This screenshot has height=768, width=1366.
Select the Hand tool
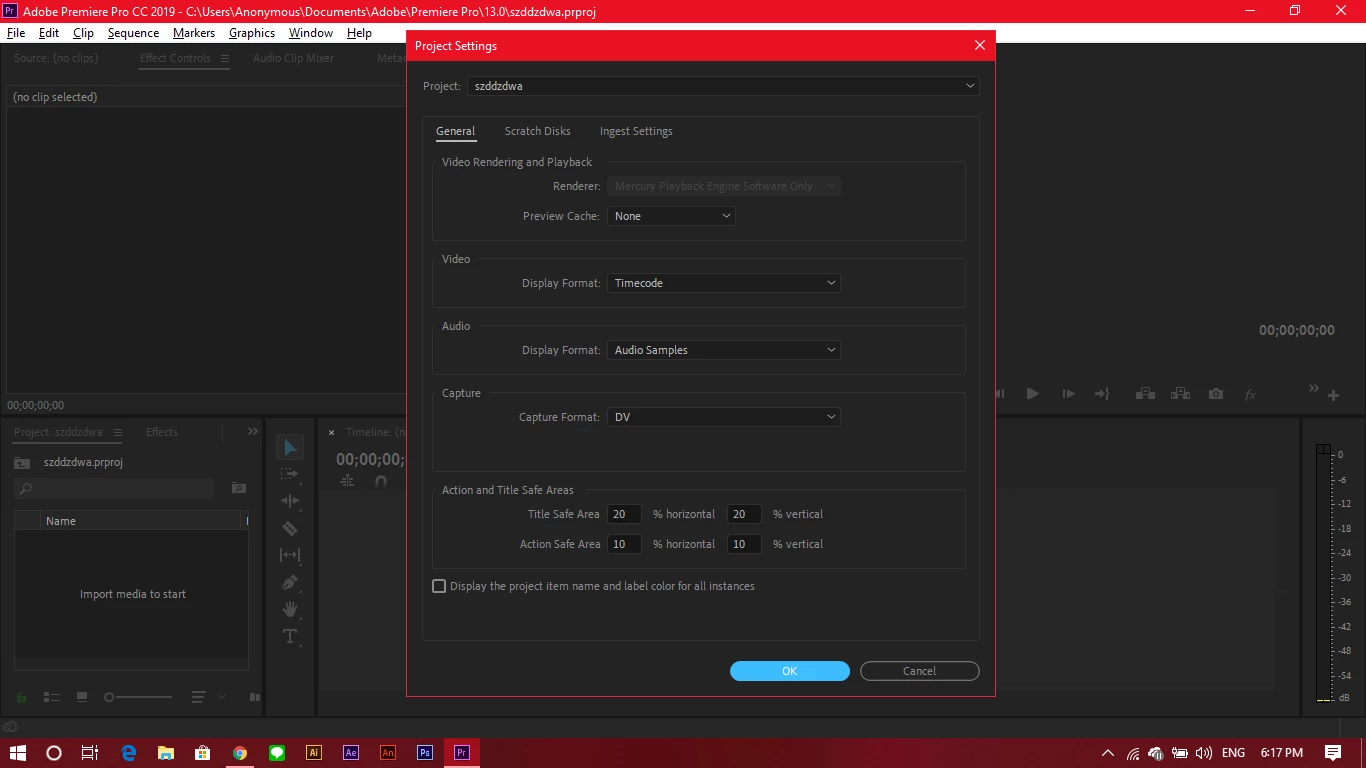pos(290,609)
